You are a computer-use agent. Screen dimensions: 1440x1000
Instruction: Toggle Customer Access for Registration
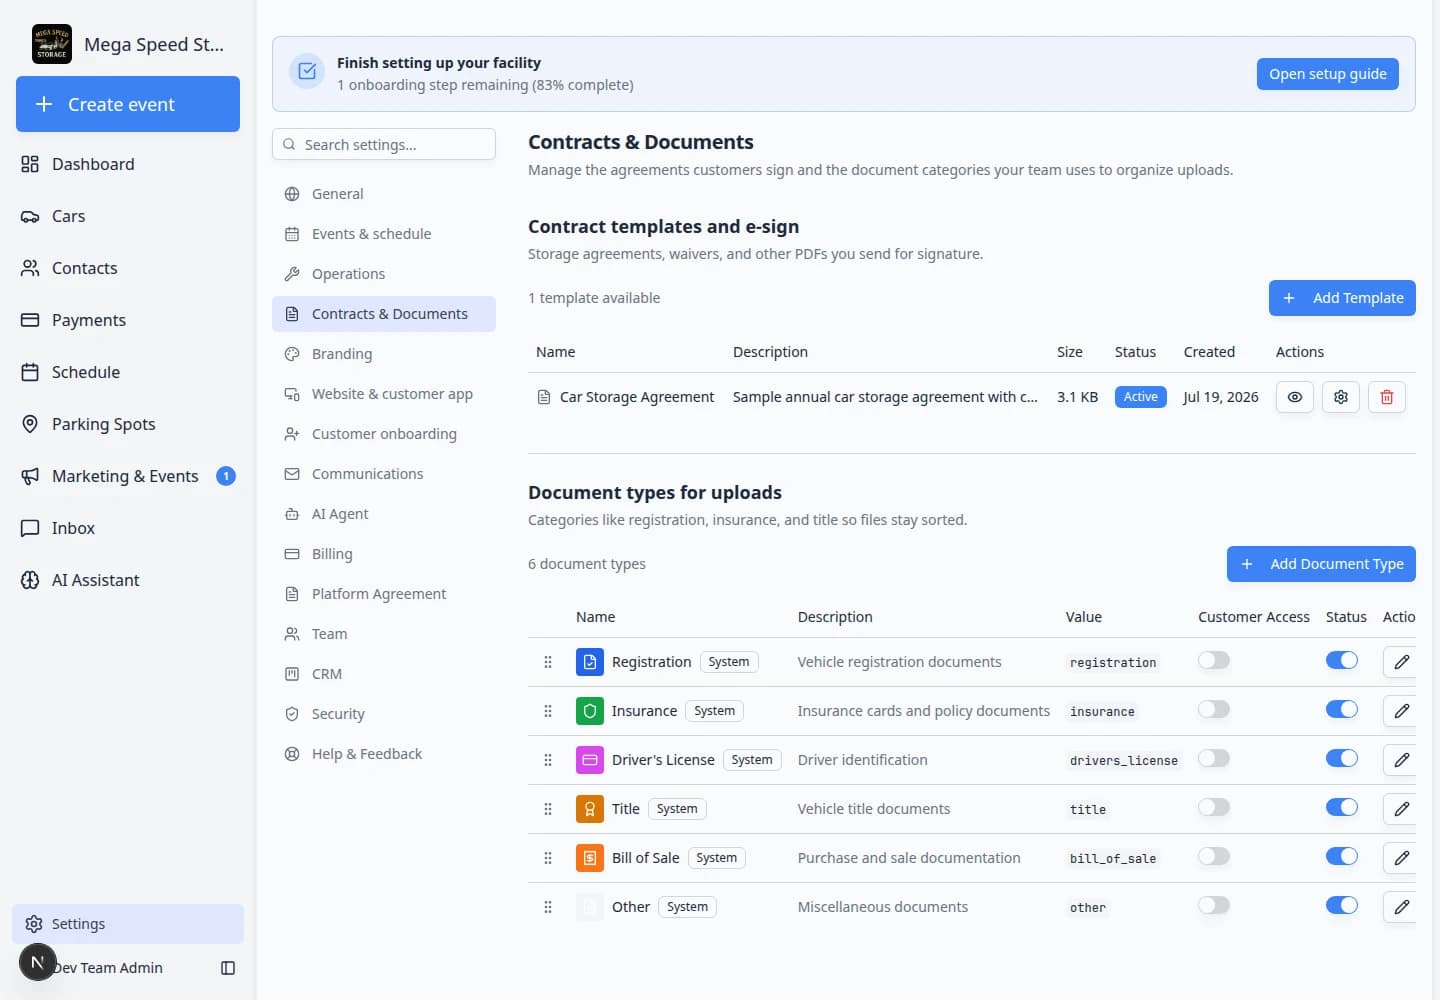coord(1214,660)
